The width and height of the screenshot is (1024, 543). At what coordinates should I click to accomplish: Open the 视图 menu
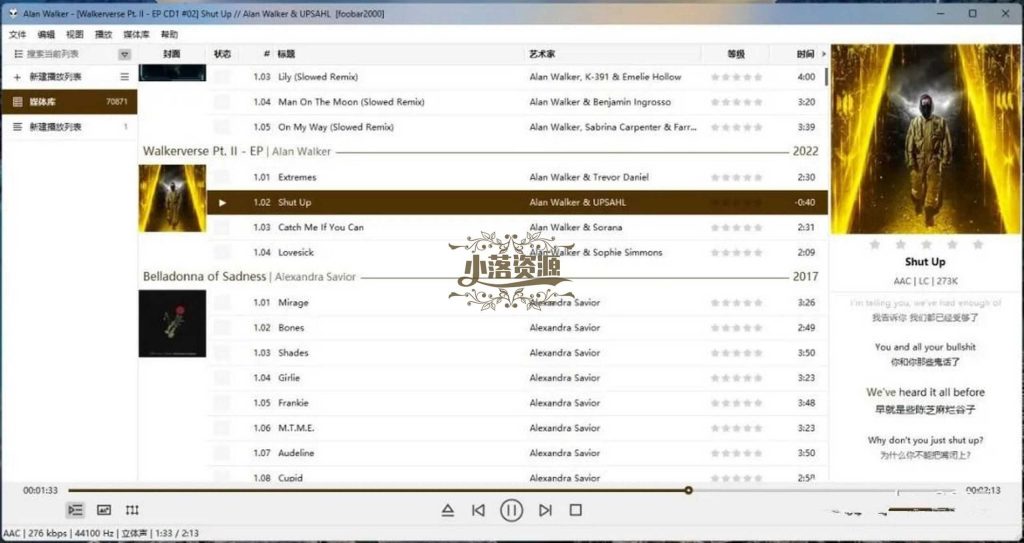pos(75,35)
